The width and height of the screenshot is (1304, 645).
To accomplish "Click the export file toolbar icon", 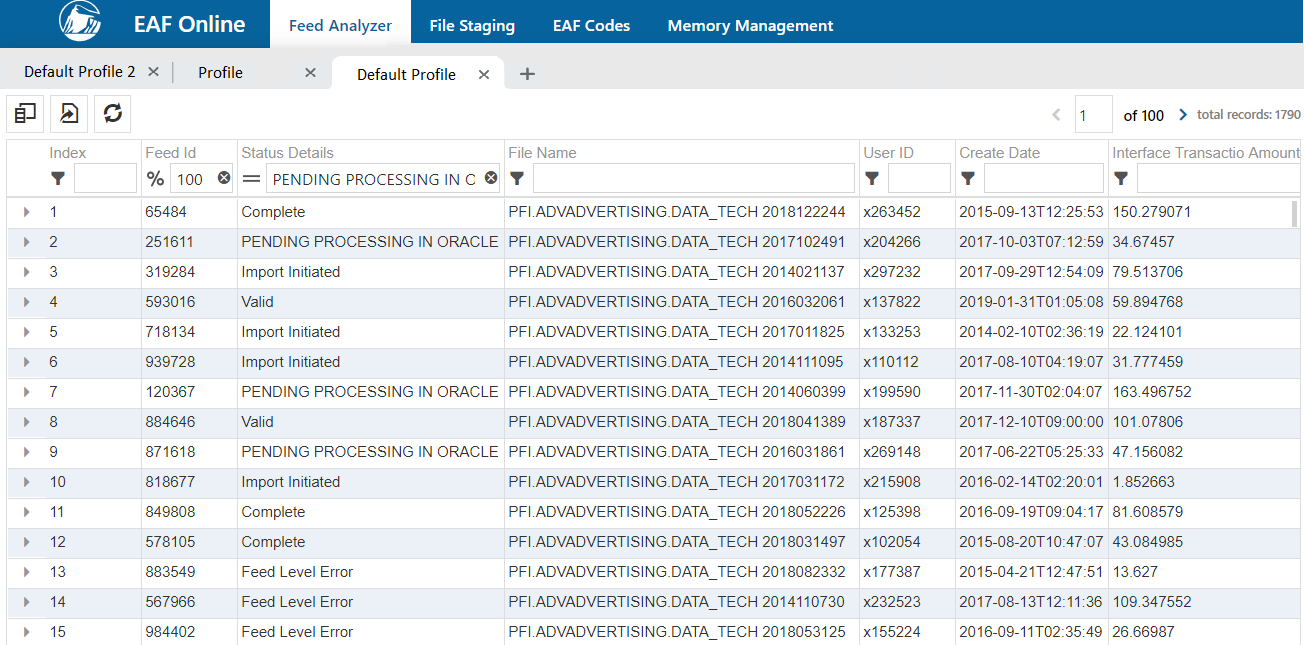I will click(x=69, y=114).
